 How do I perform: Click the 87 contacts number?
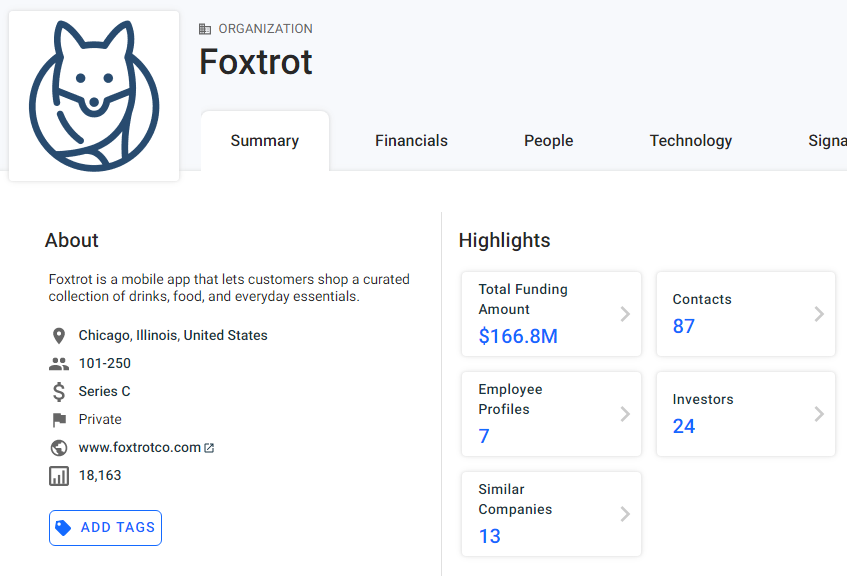pos(683,326)
